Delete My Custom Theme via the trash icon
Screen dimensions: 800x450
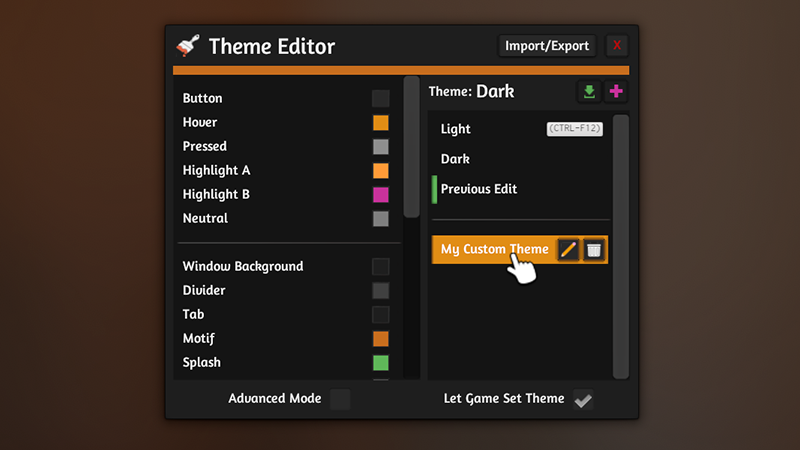pos(593,249)
